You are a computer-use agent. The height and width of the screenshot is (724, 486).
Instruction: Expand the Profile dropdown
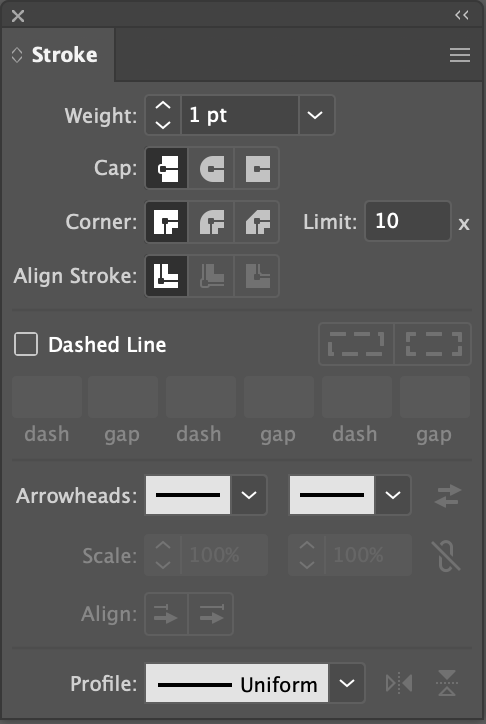point(347,683)
